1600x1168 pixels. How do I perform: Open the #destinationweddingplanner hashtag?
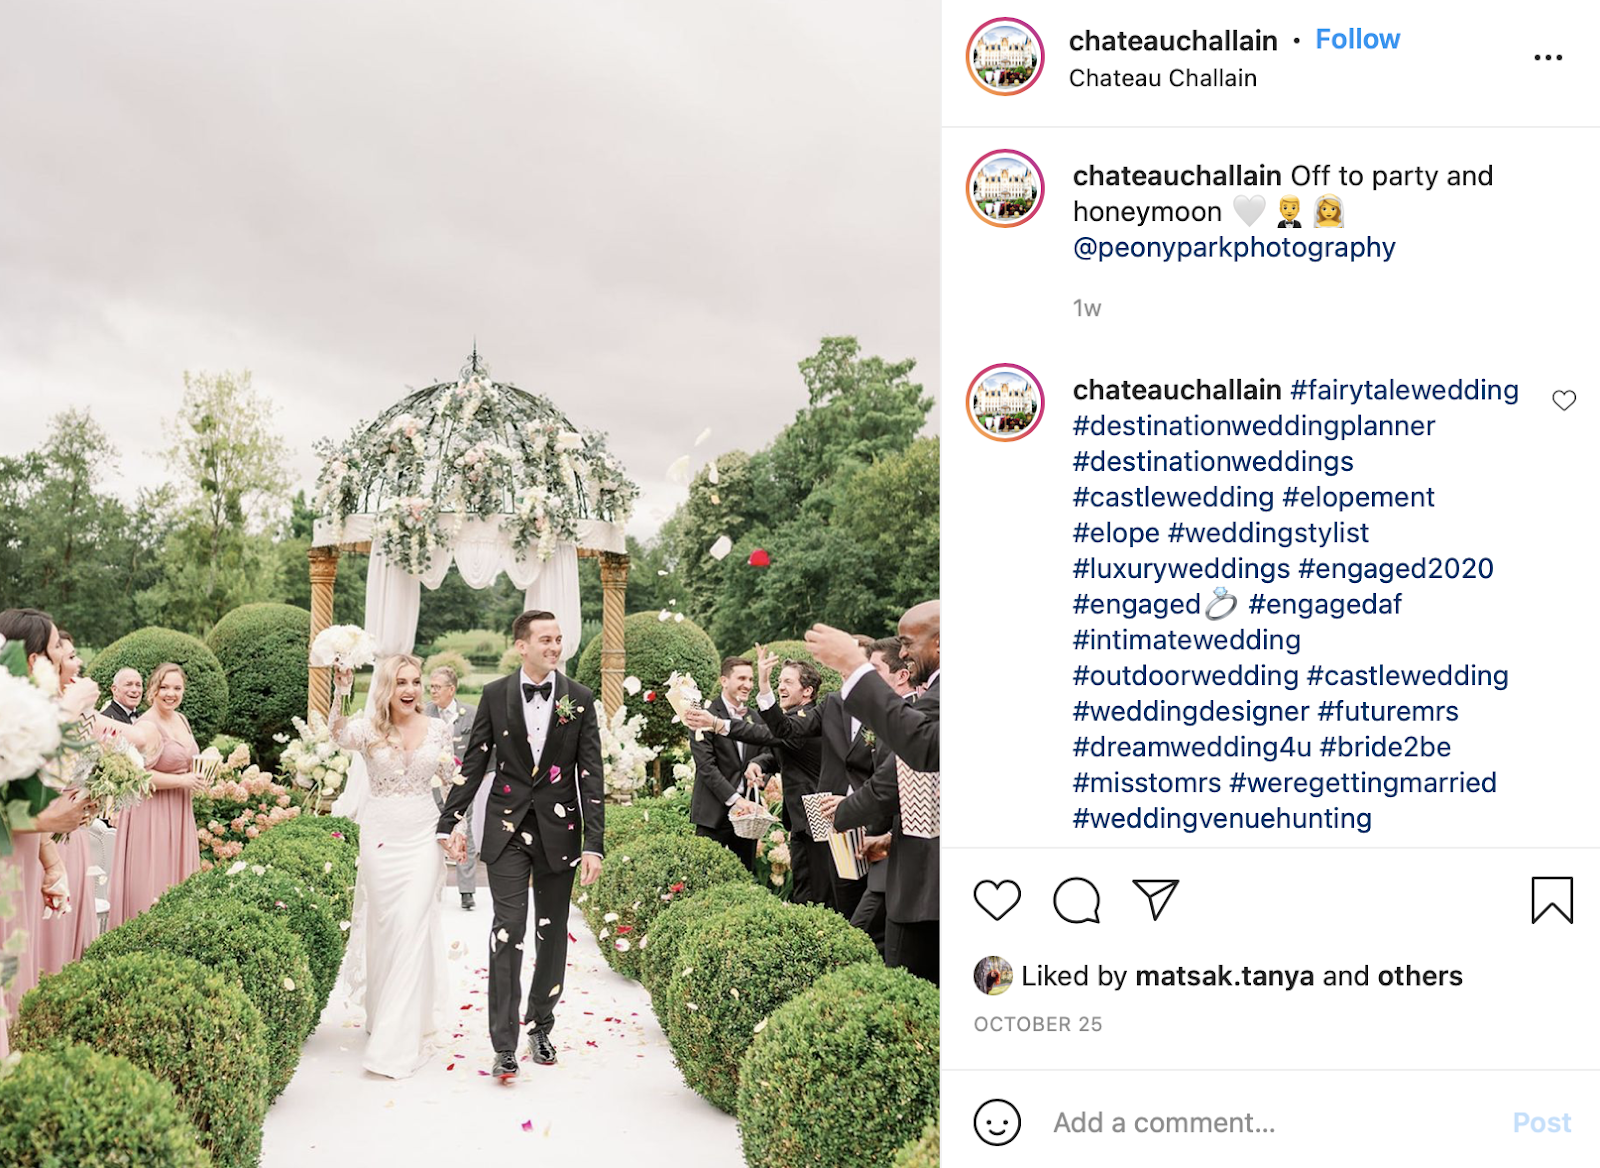click(1254, 426)
